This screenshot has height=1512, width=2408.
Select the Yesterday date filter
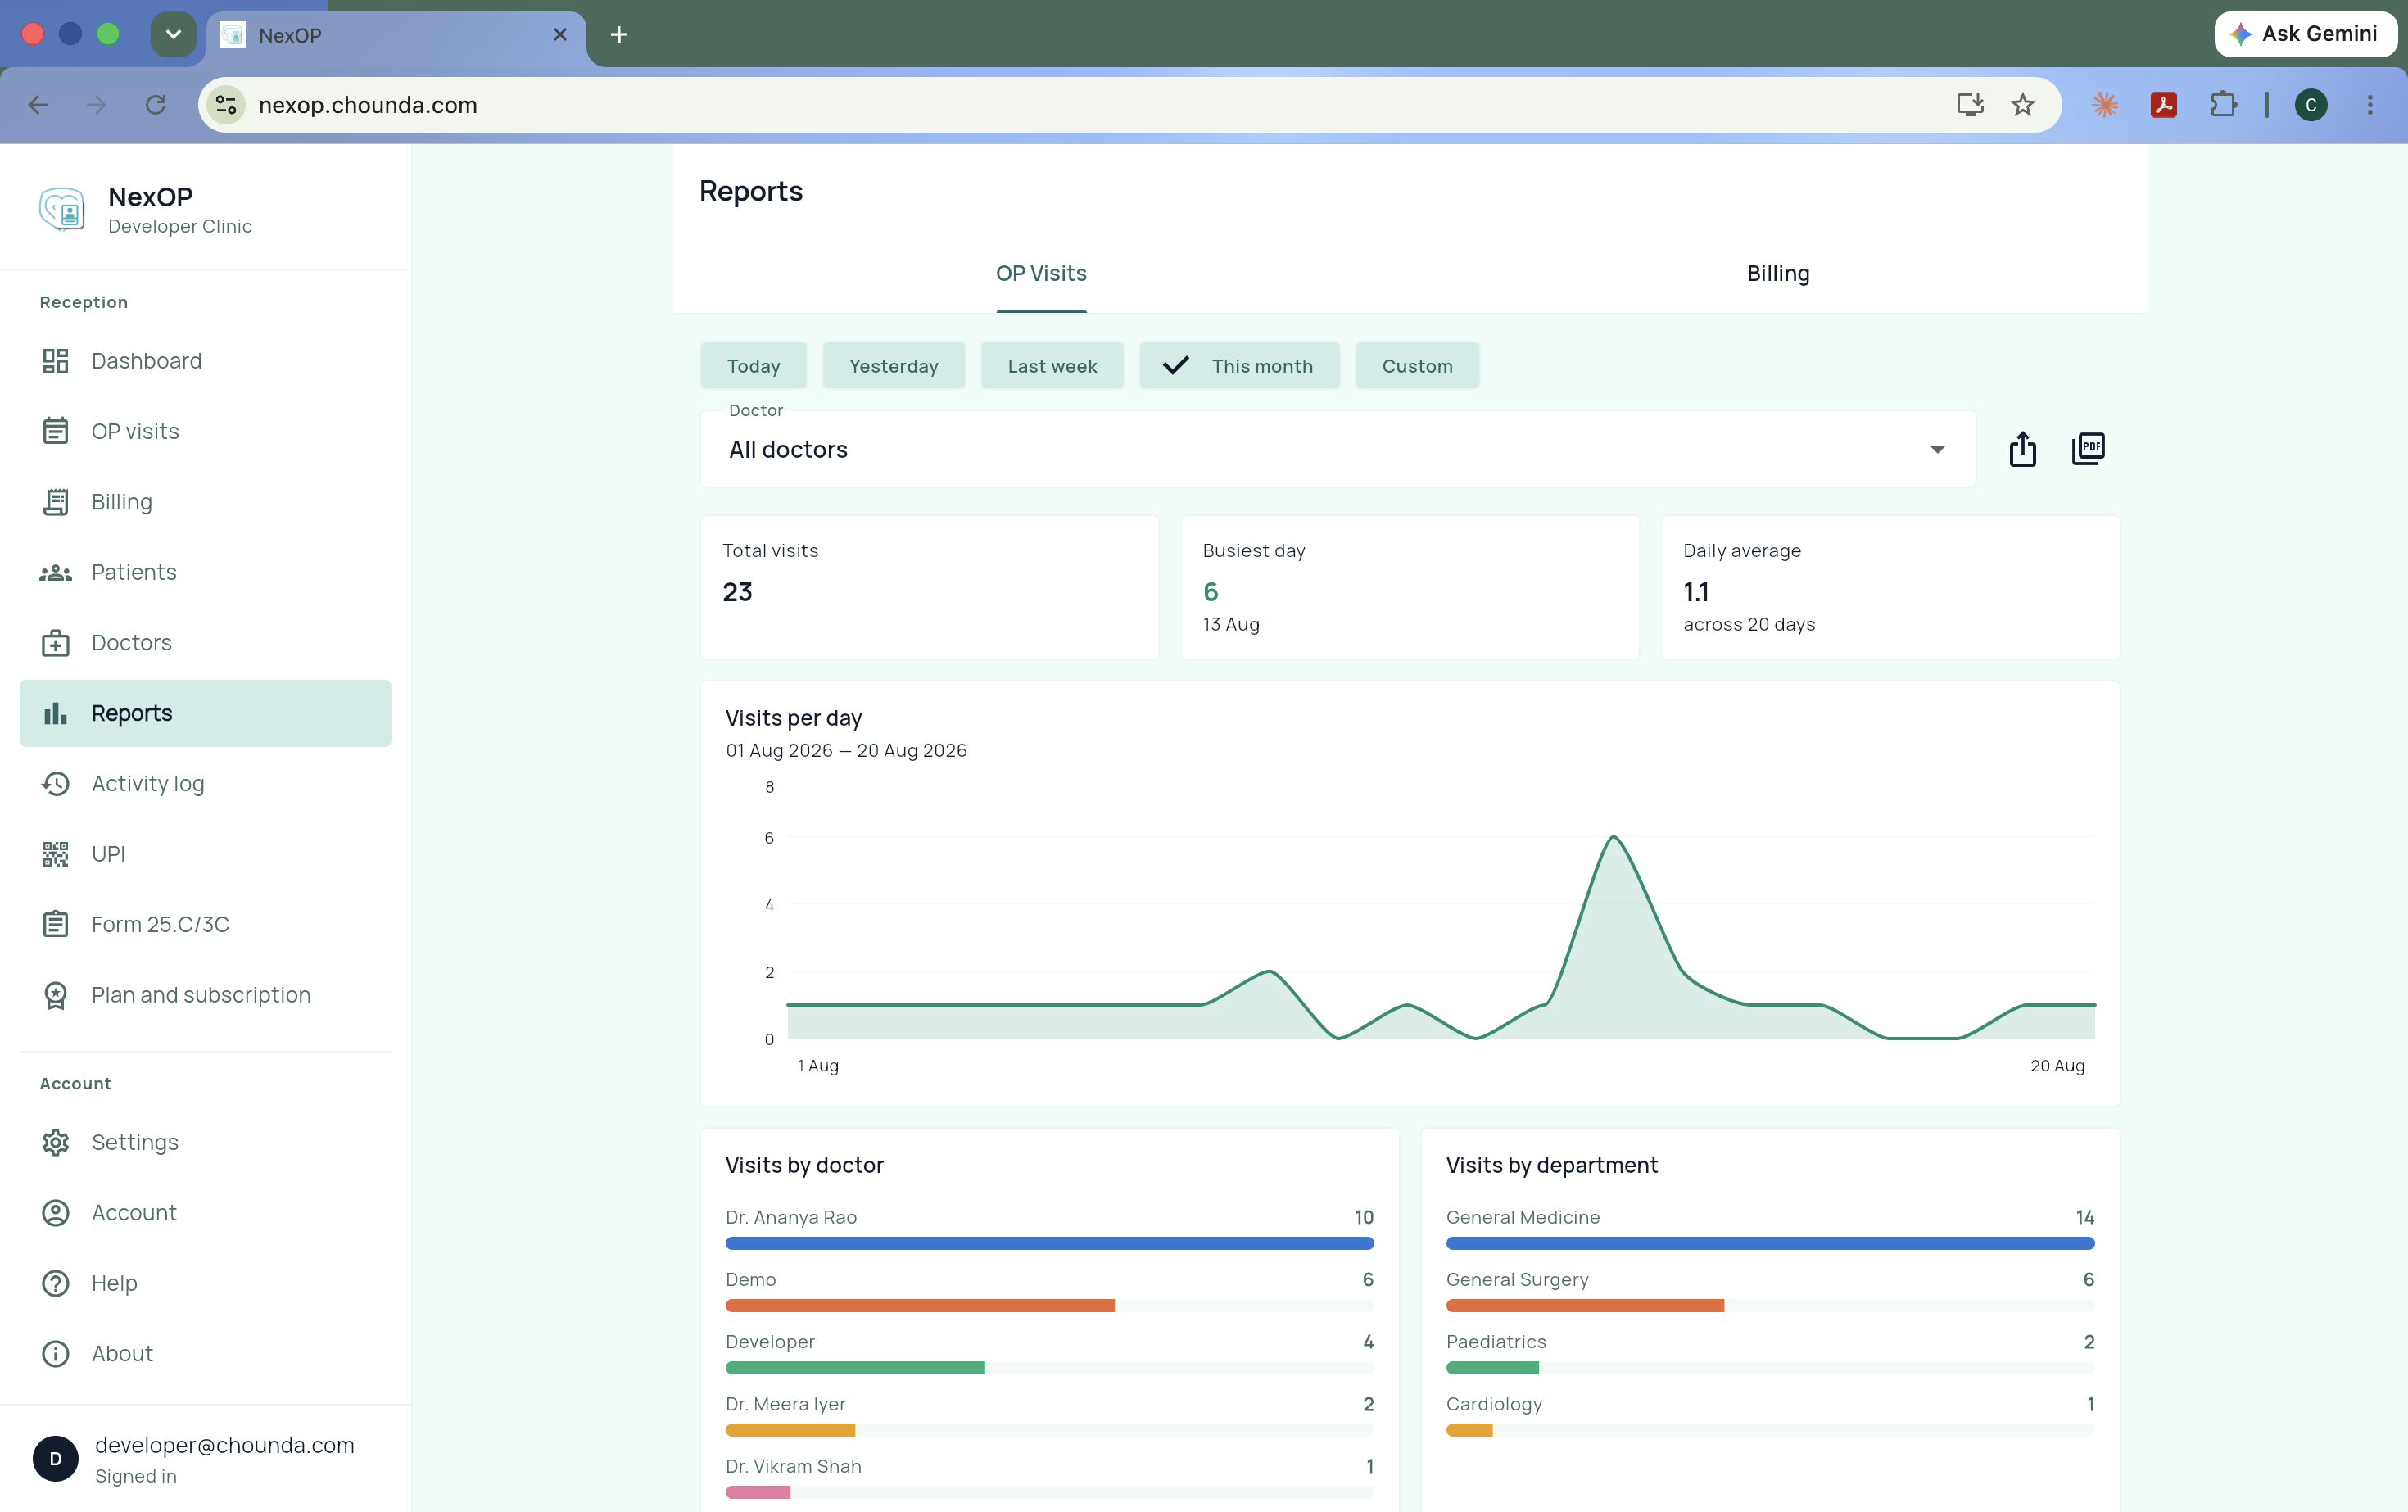coord(893,366)
